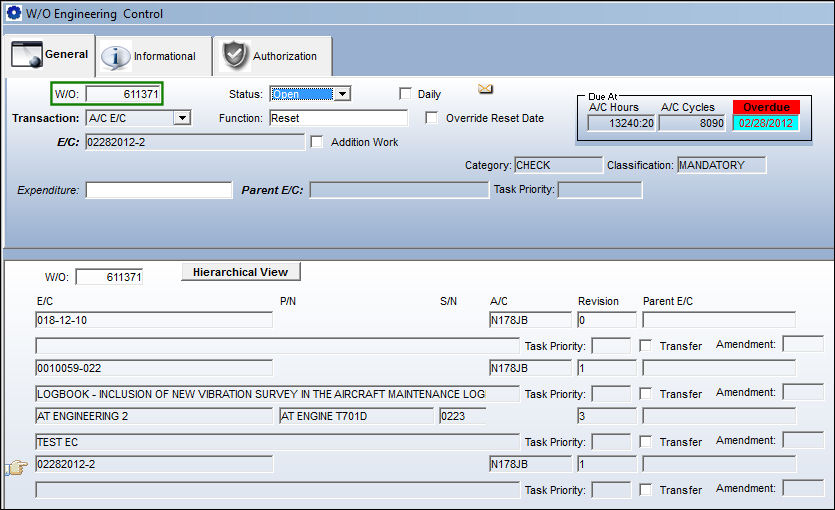Select E/C row 018-12-10
This screenshot has width=835, height=510.
(x=154, y=320)
